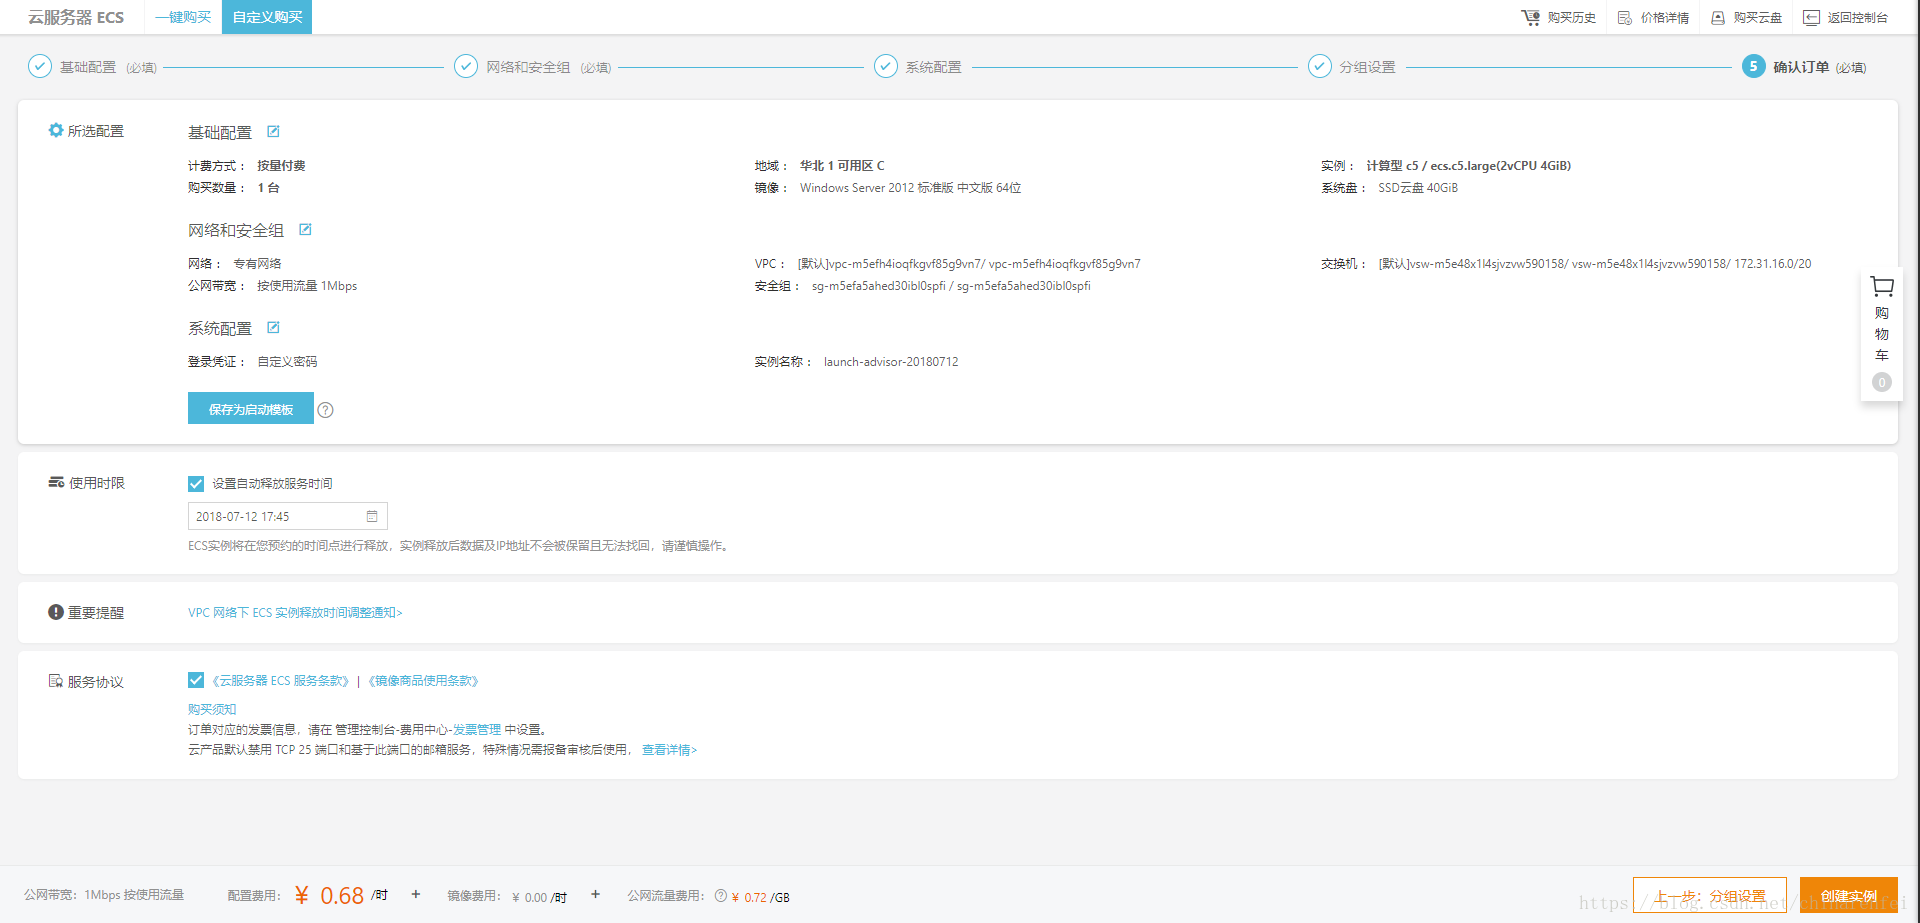Go to the 分组设置 step label
Image resolution: width=1920 pixels, height=923 pixels.
[x=1367, y=67]
